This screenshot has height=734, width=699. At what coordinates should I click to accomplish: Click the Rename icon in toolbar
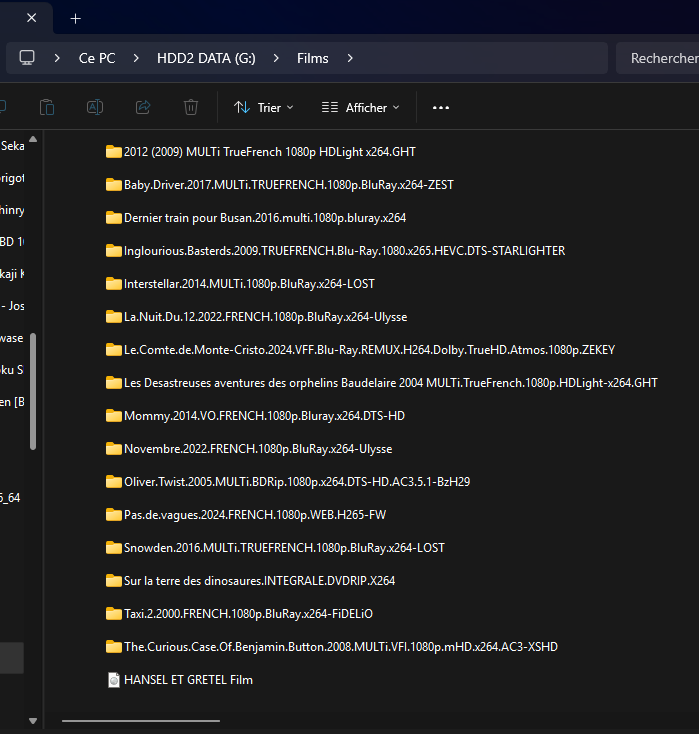click(95, 108)
